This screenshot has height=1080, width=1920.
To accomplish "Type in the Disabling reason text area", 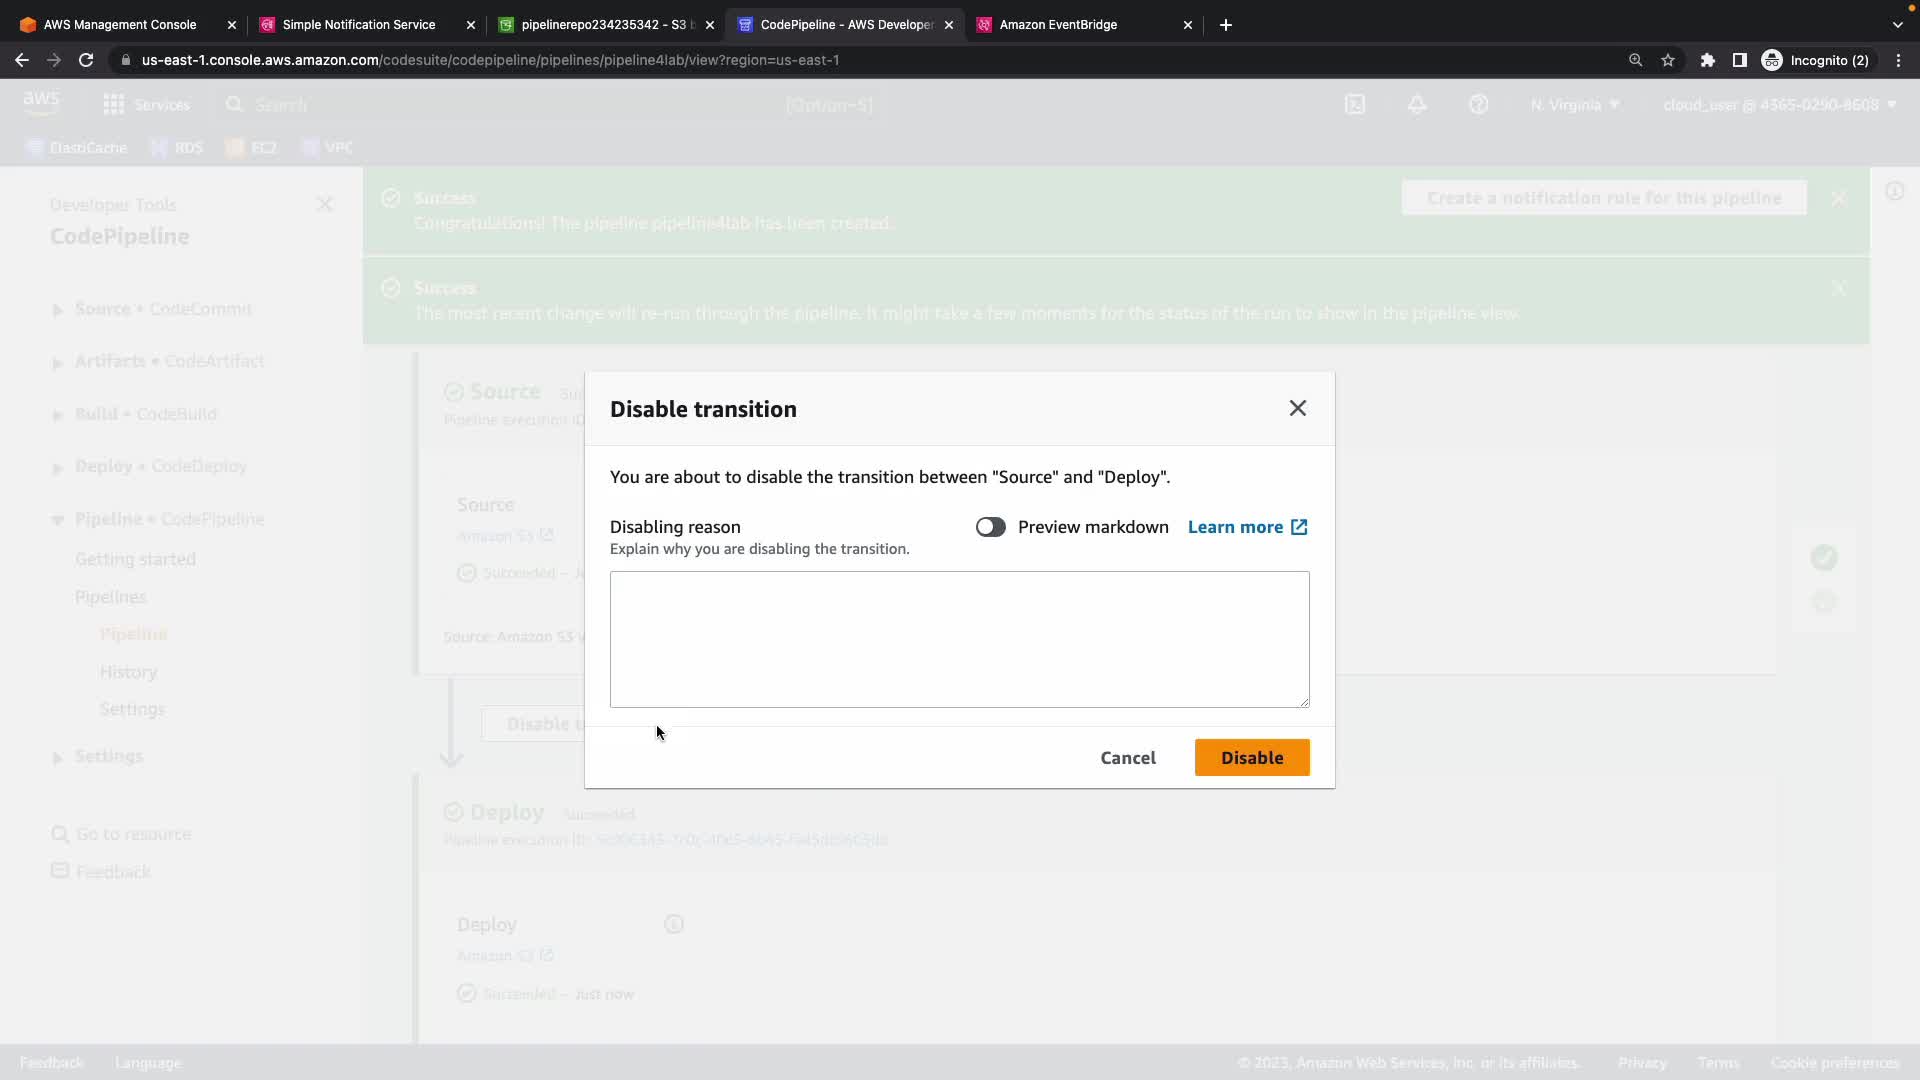I will click(x=959, y=639).
